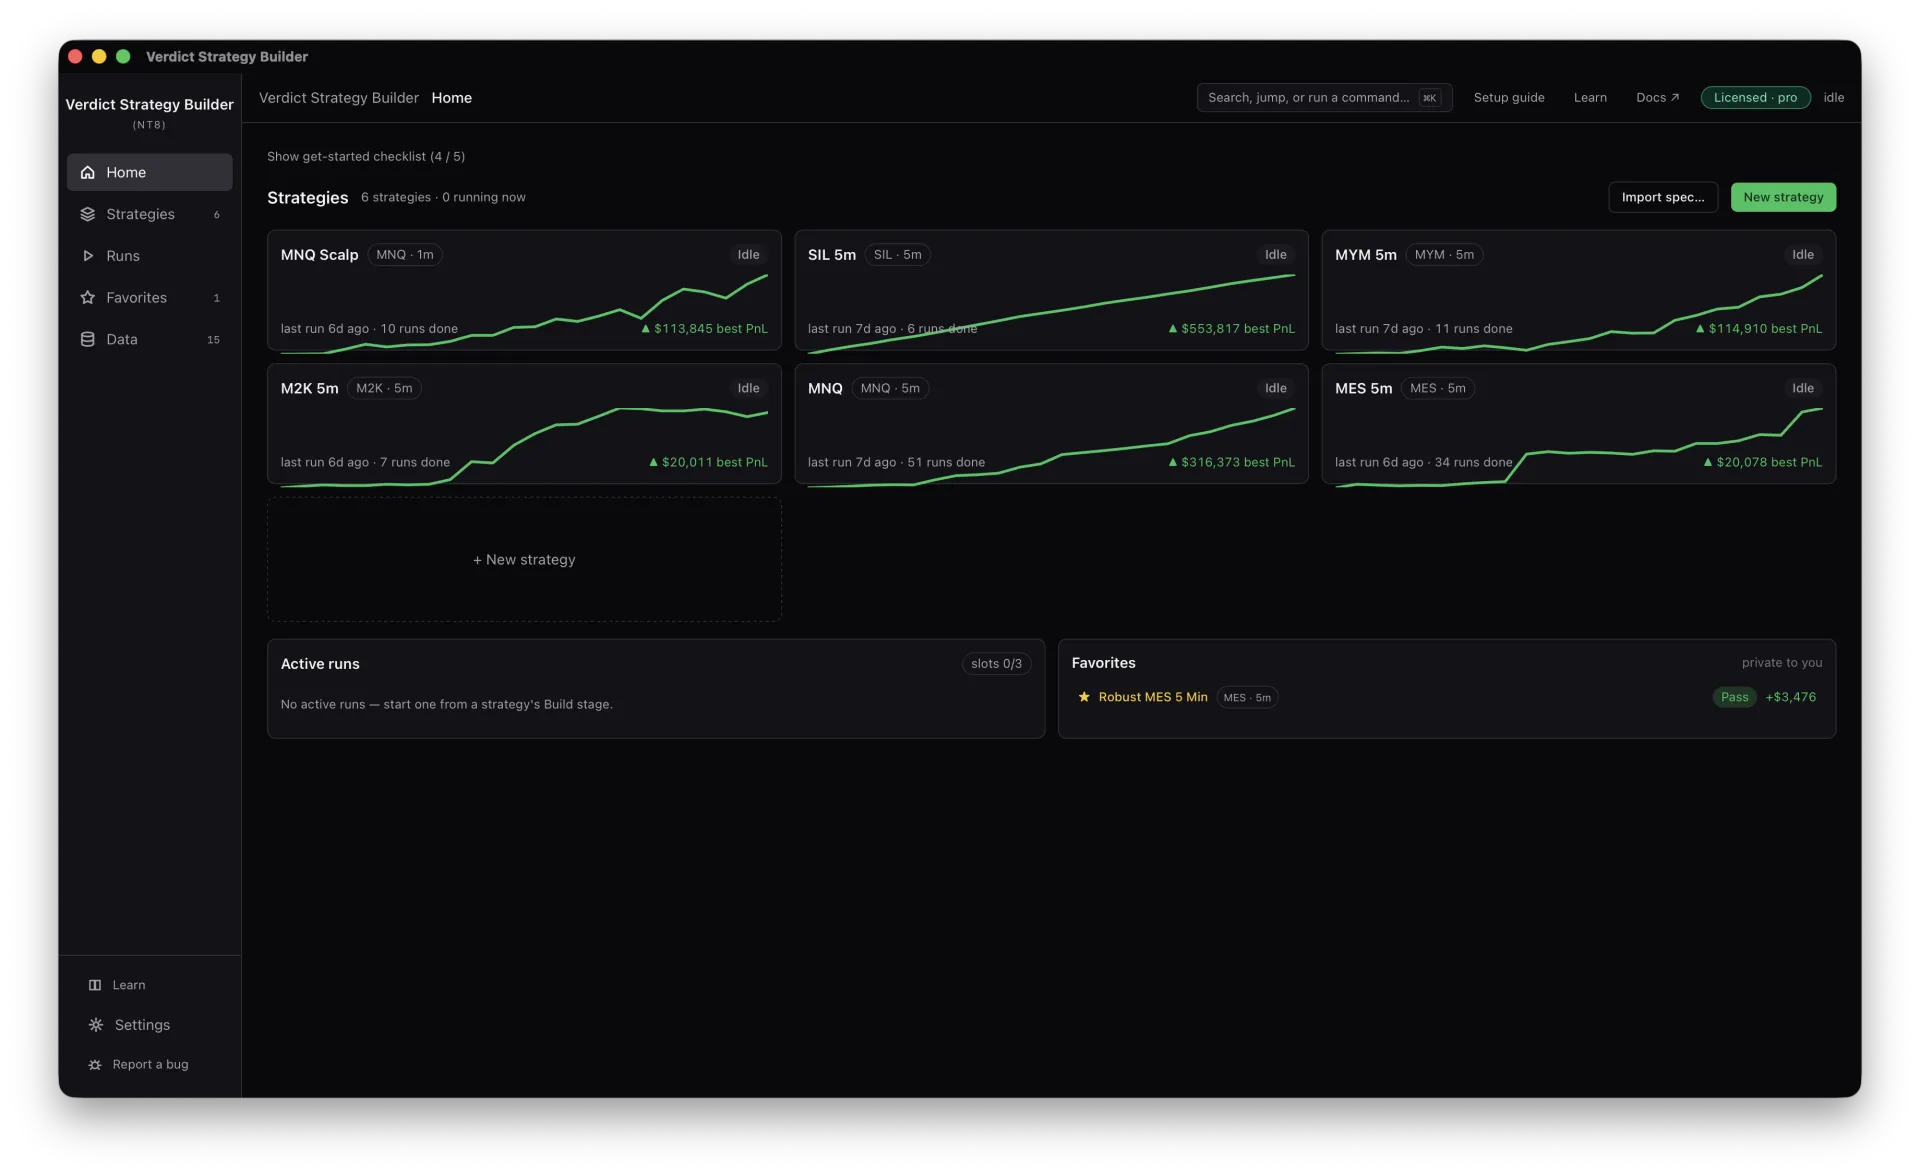Viewport: 1920px width, 1175px height.
Task: Click the dashed + New strategy placeholder card
Action: (524, 560)
